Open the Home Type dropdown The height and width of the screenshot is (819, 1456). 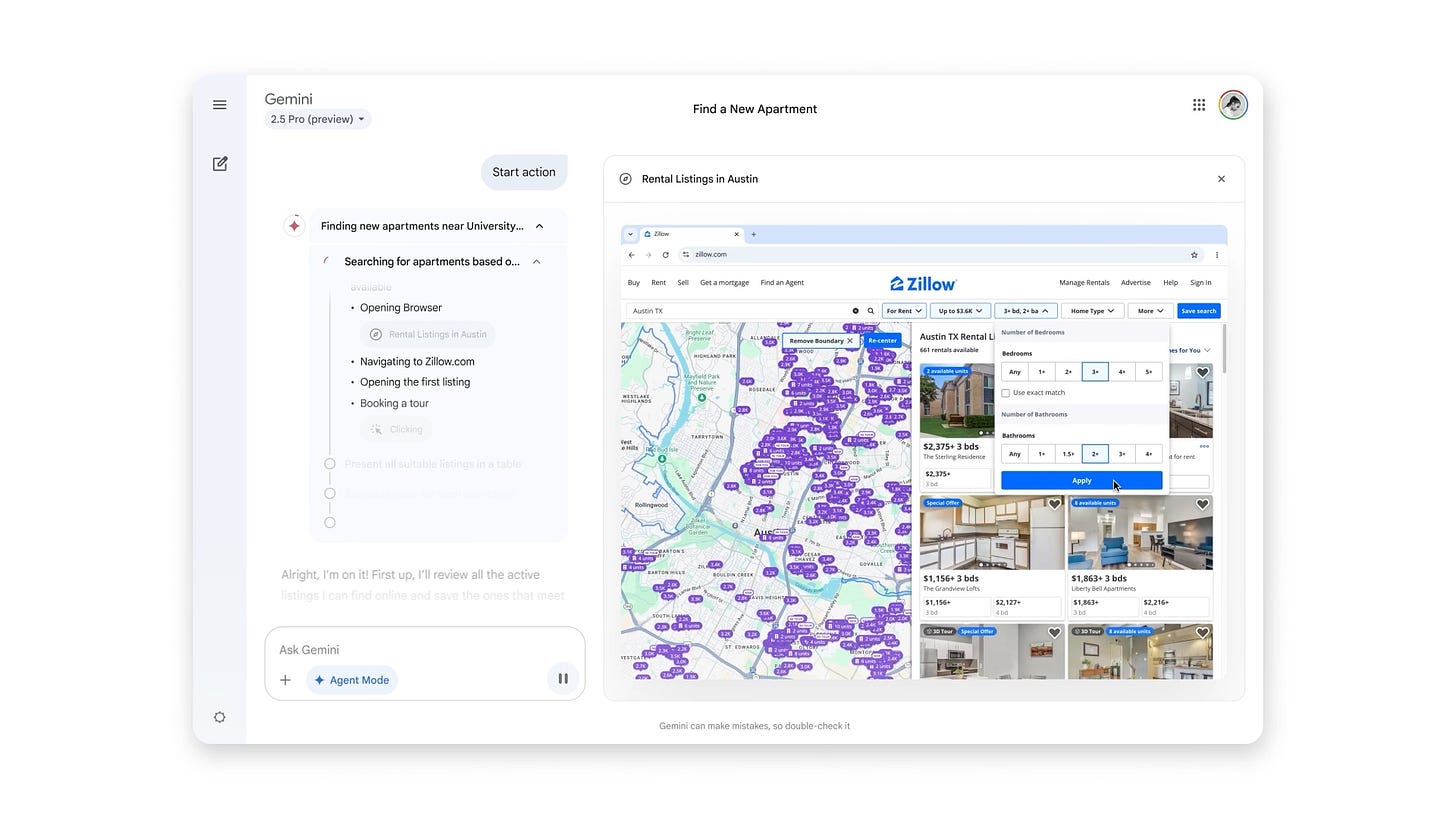(1092, 311)
